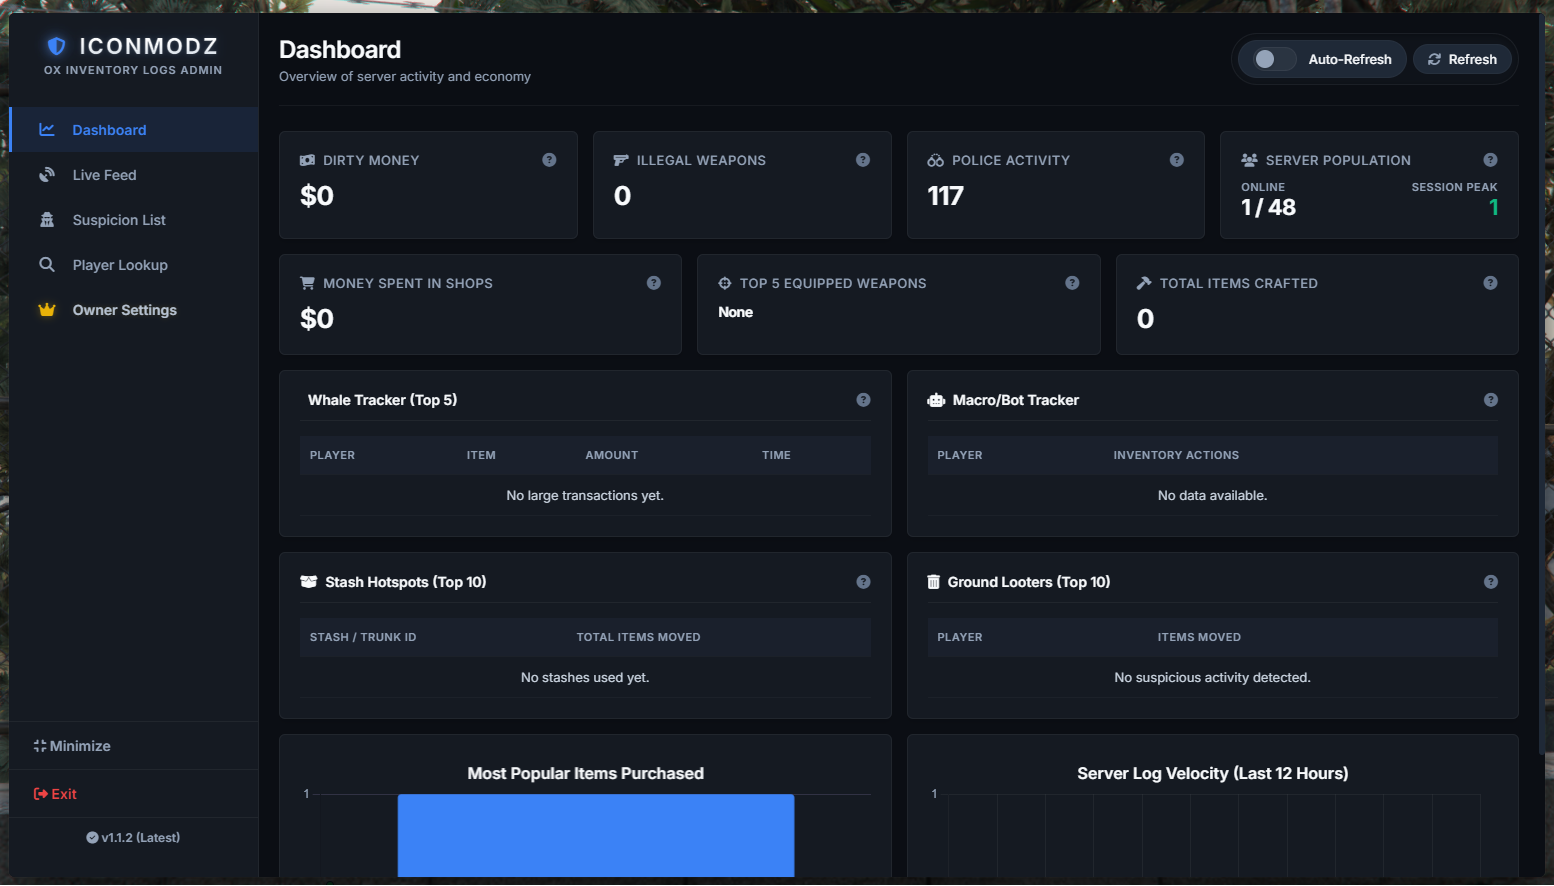Click the Equipped Weapons crosshair icon
Screen dimensions: 1554x886
pos(725,283)
